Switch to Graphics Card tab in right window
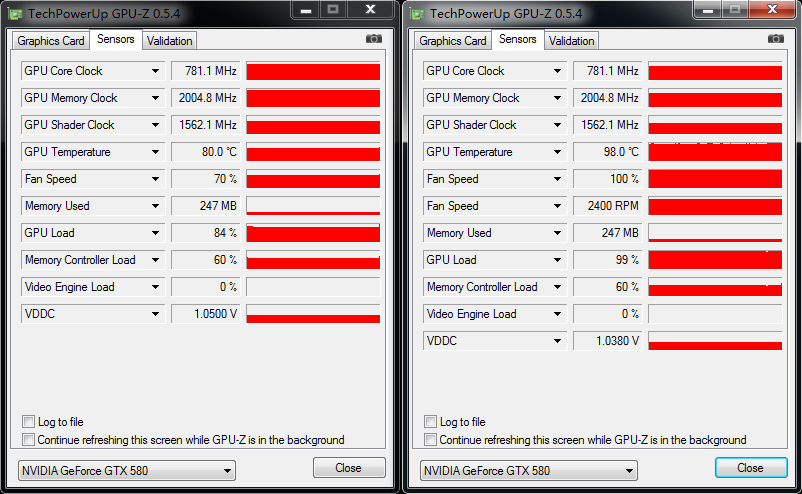 coord(453,41)
